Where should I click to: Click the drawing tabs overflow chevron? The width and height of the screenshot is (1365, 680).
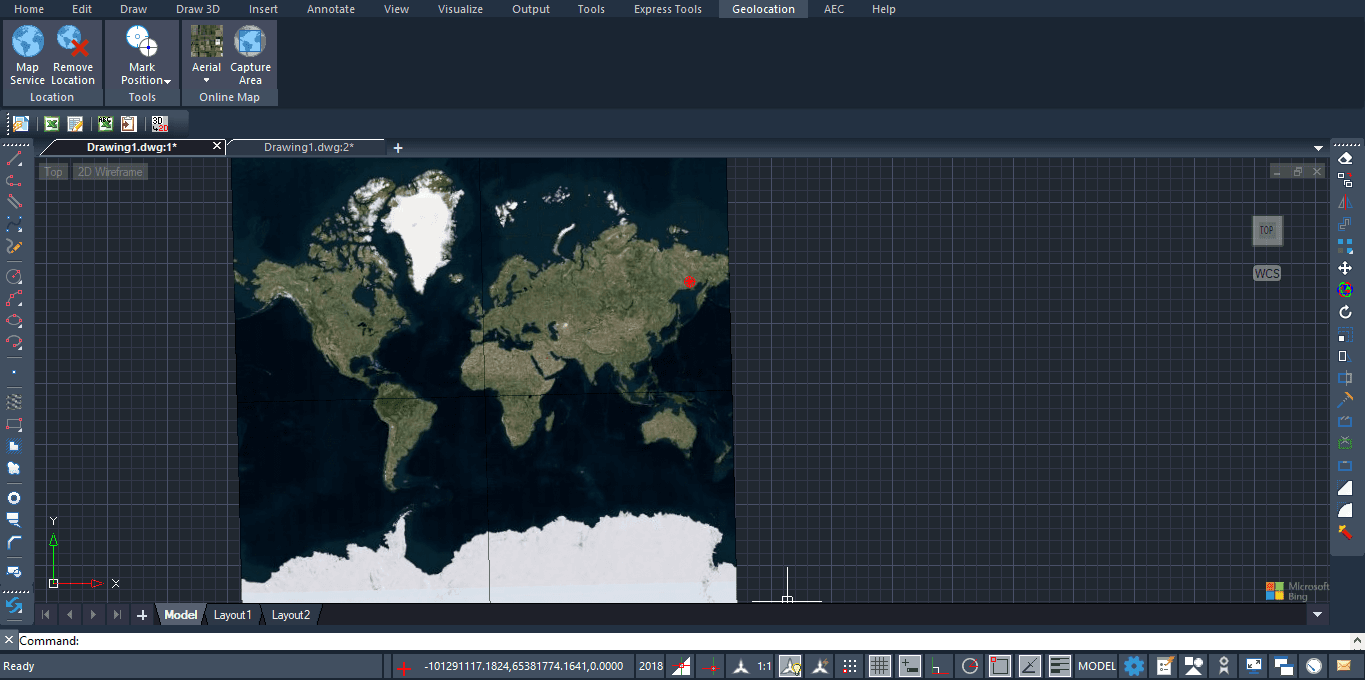point(1318,146)
